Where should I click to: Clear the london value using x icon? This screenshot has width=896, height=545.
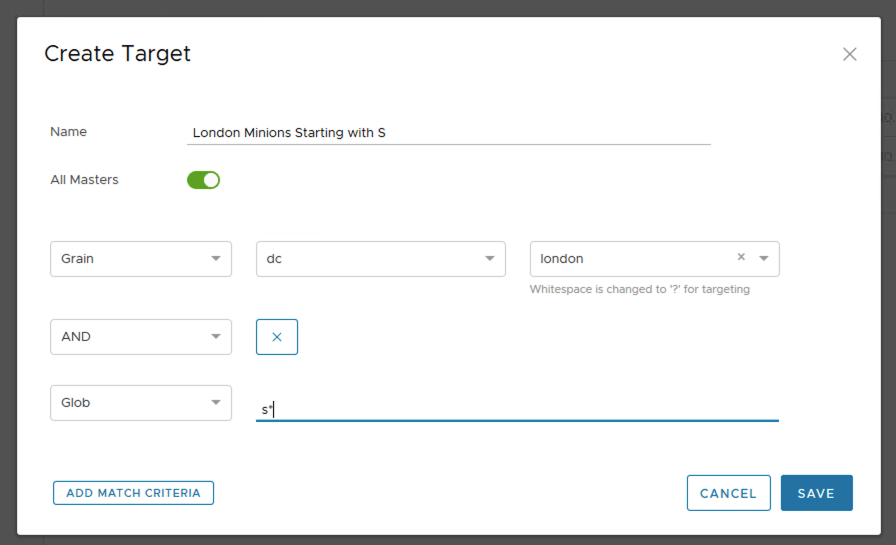point(741,257)
